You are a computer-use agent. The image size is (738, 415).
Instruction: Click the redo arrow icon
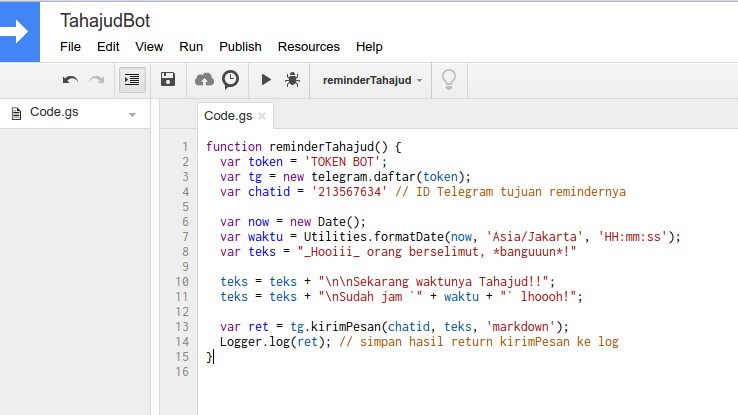(97, 79)
